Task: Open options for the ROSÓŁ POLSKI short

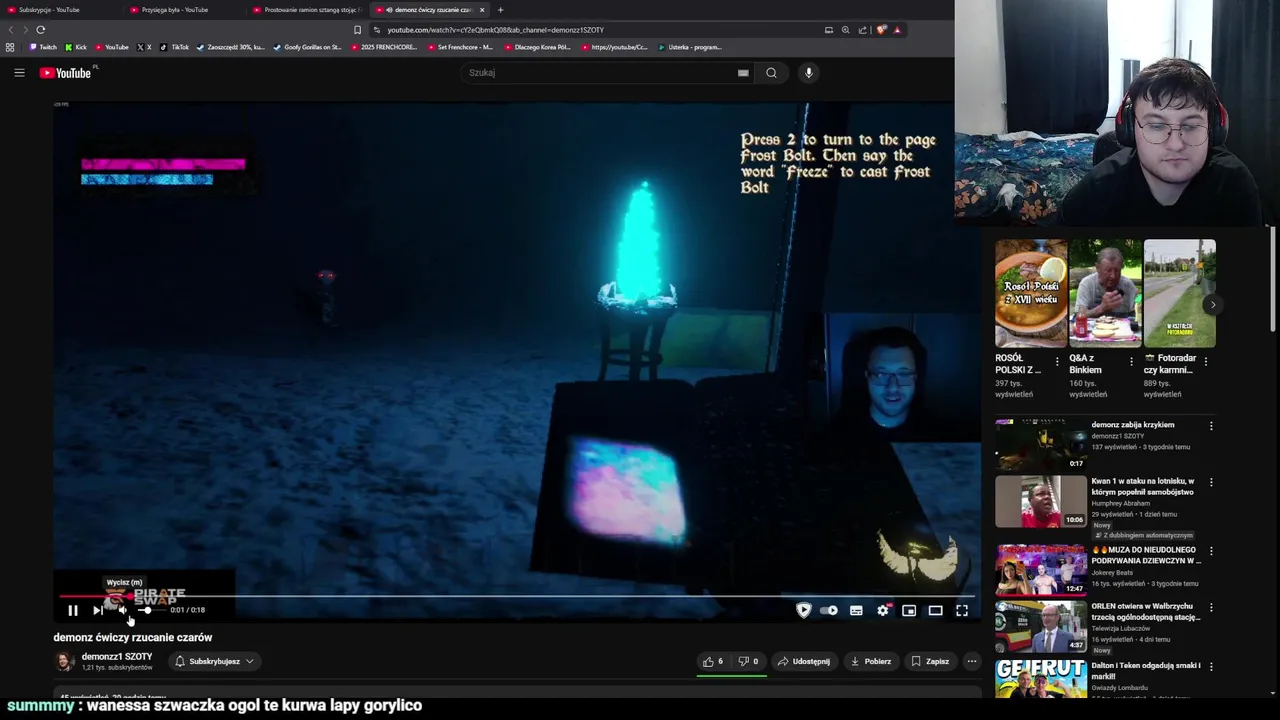Action: (x=1057, y=362)
